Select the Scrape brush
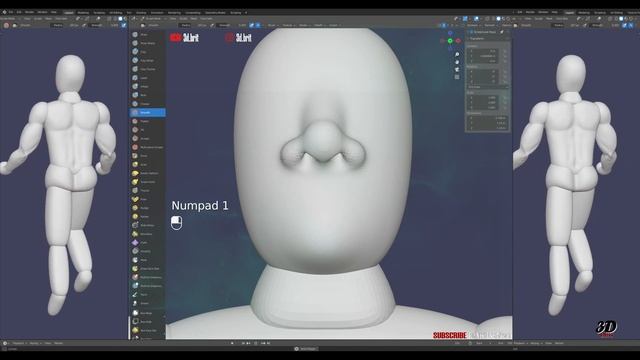The width and height of the screenshot is (640, 360). (147, 138)
